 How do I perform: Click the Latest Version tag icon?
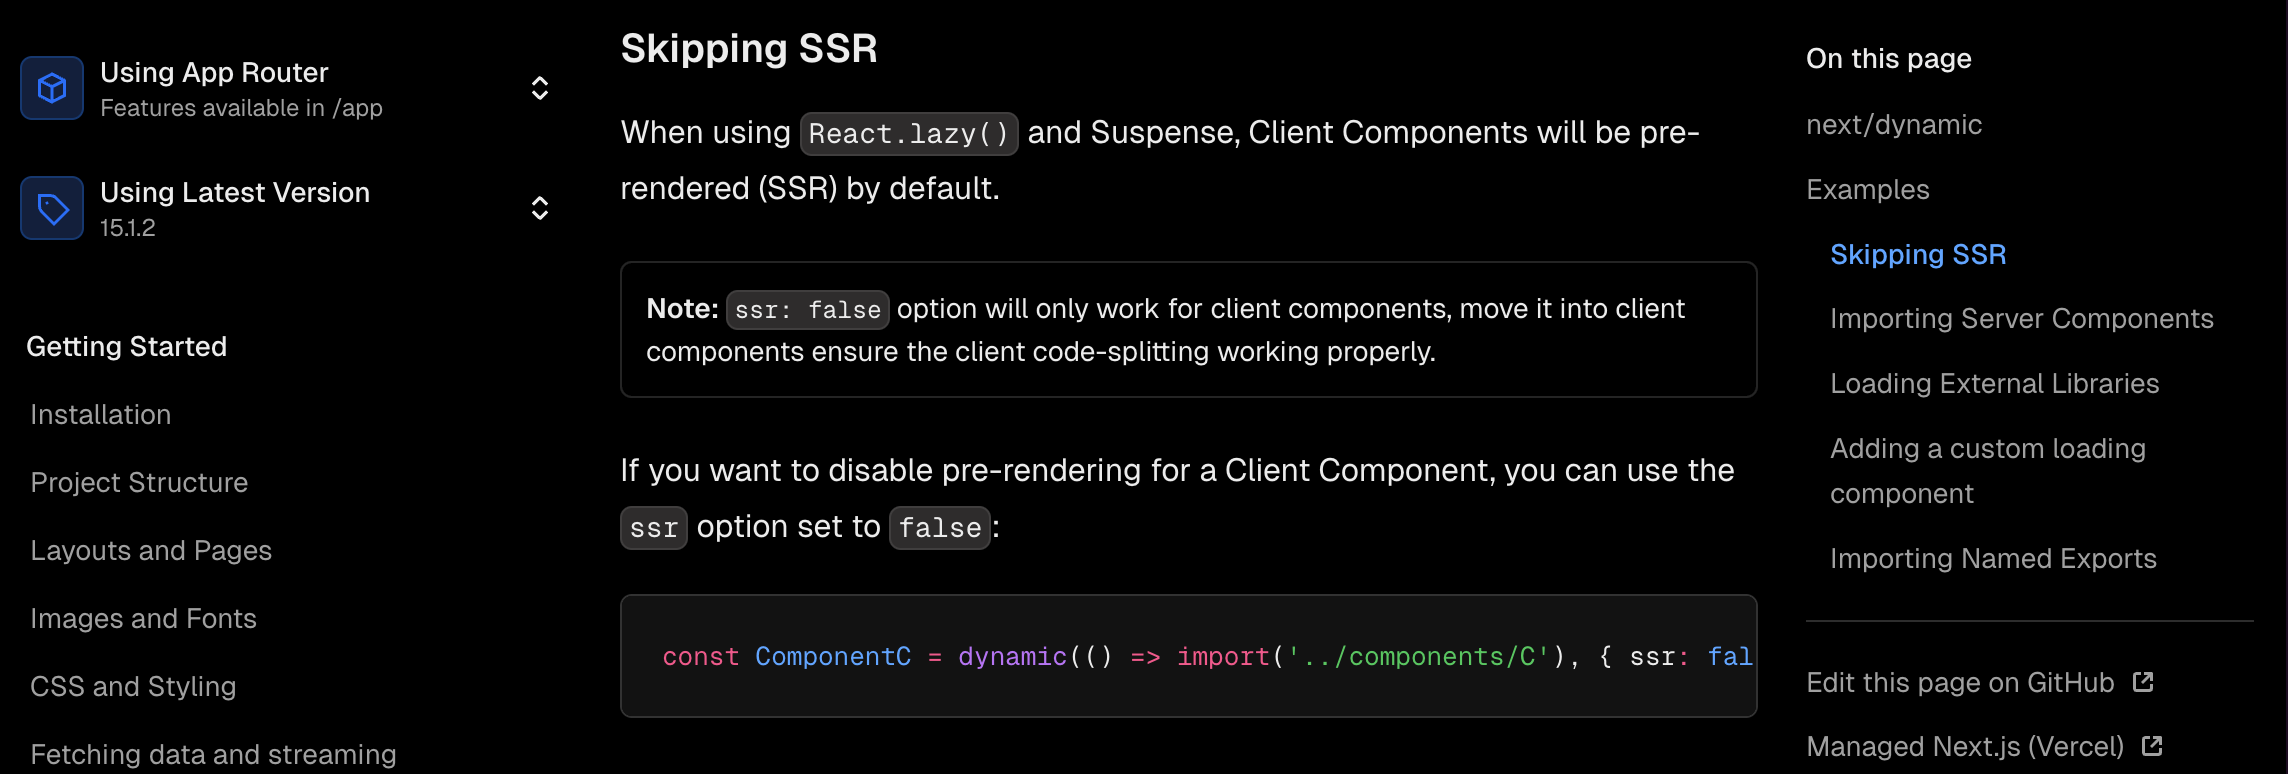click(52, 208)
